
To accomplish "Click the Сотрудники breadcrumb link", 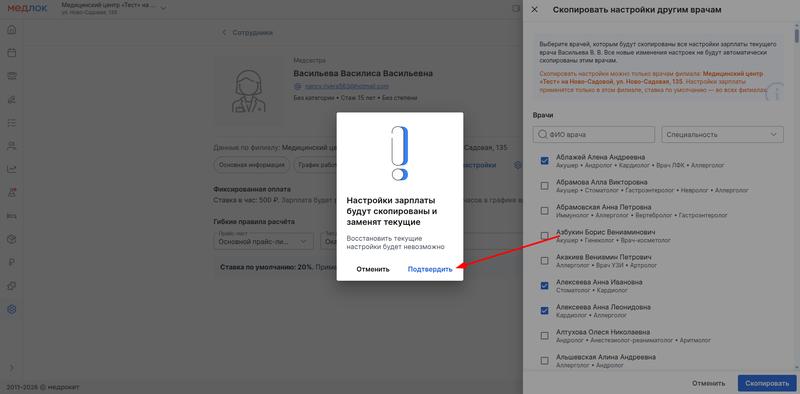I will pyautogui.click(x=253, y=33).
